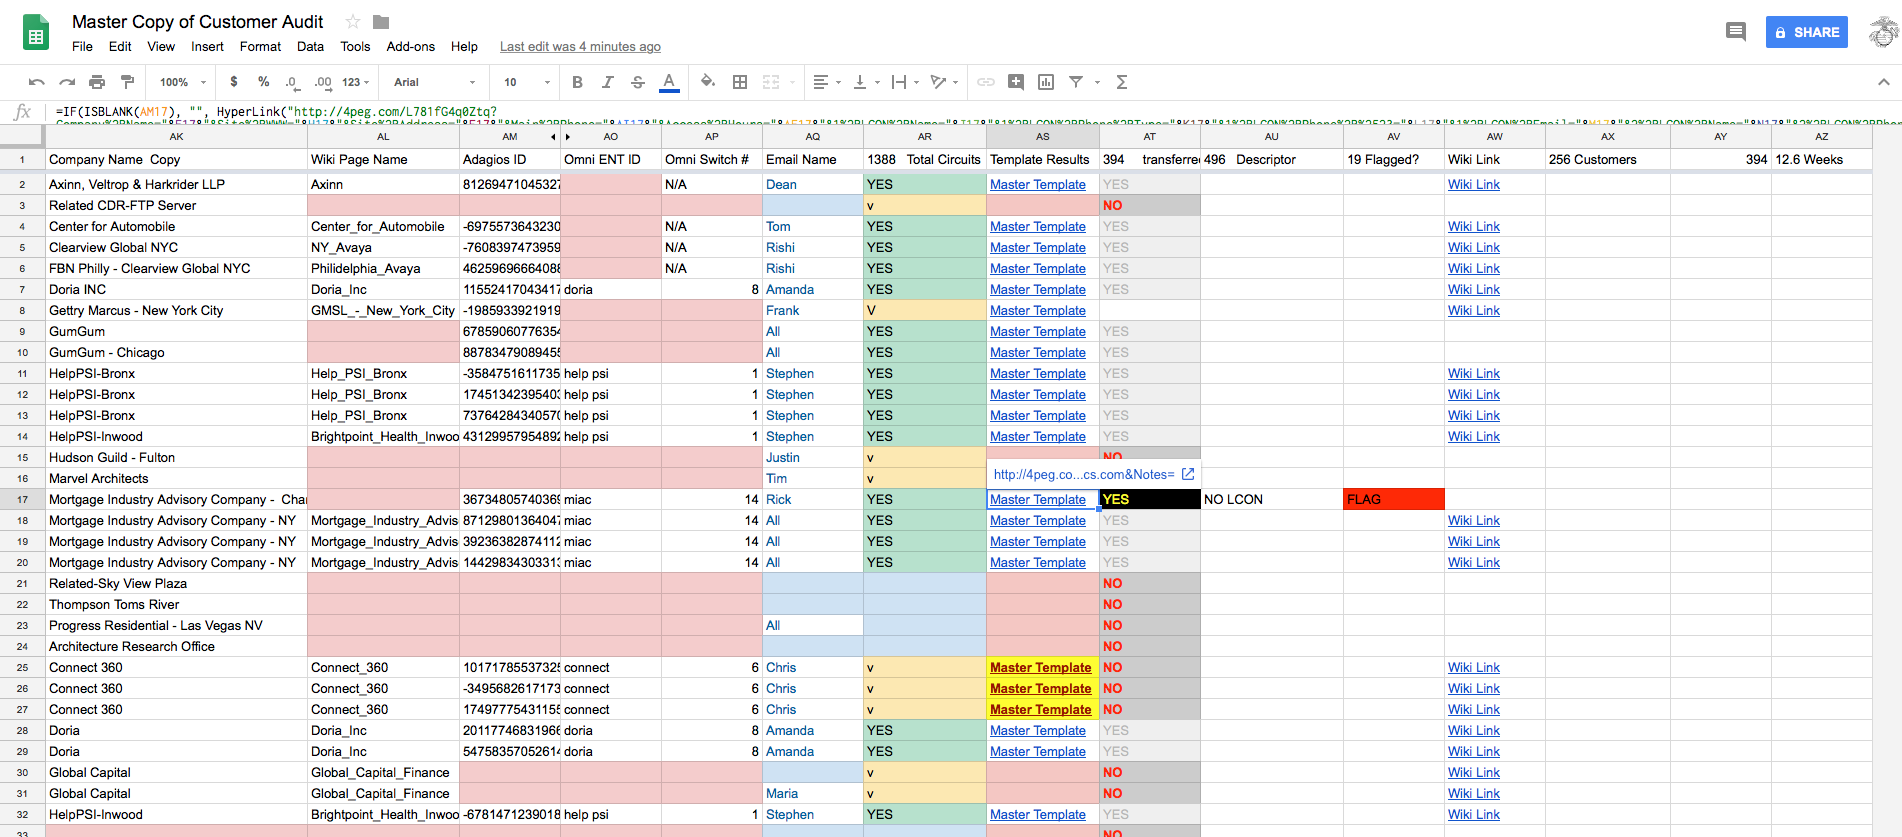Open the File menu
Image resolution: width=1902 pixels, height=837 pixels.
[x=82, y=46]
